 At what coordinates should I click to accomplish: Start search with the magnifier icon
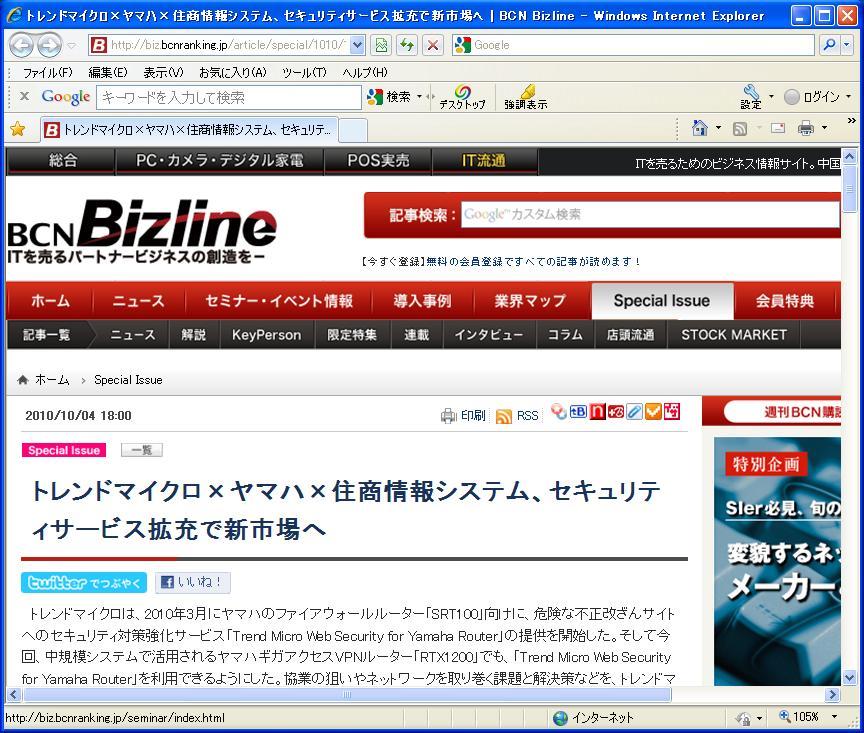829,45
